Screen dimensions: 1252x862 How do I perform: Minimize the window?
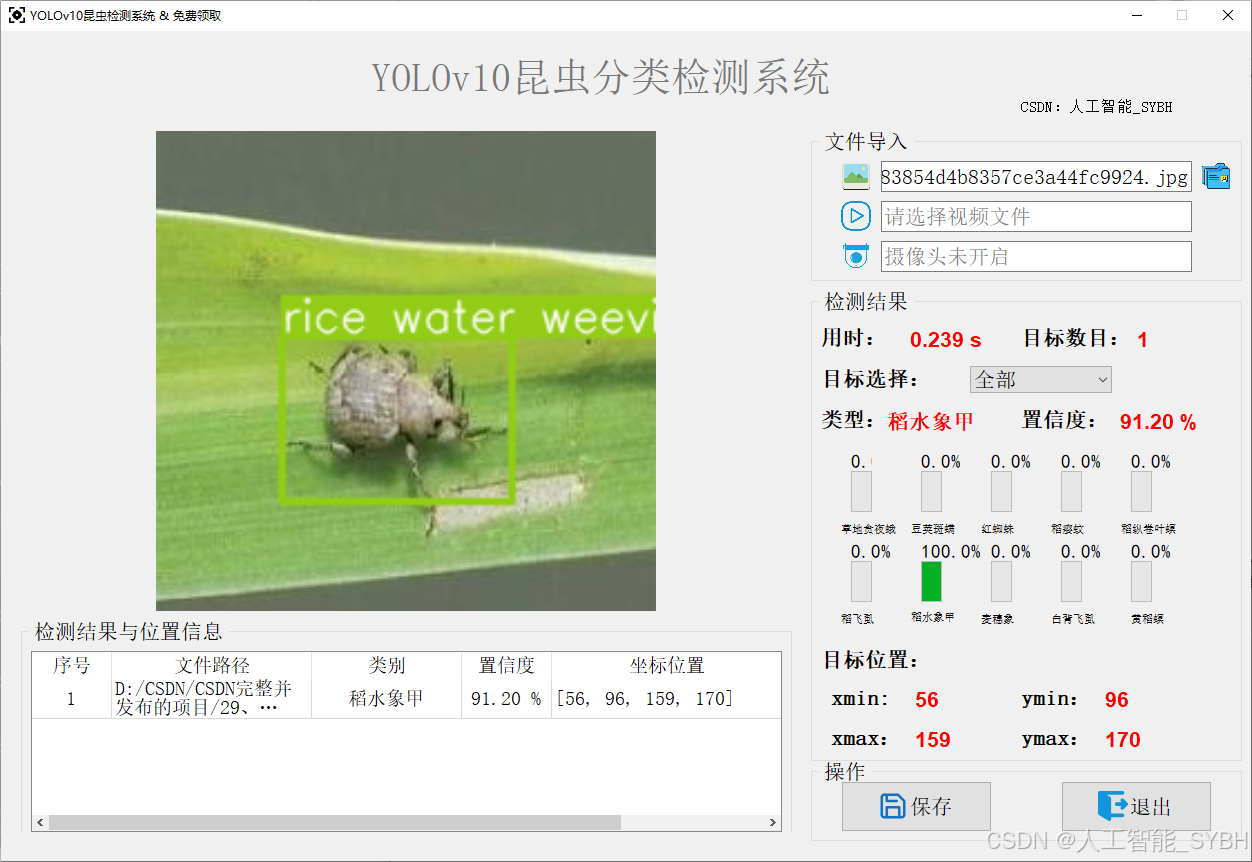(x=1137, y=15)
